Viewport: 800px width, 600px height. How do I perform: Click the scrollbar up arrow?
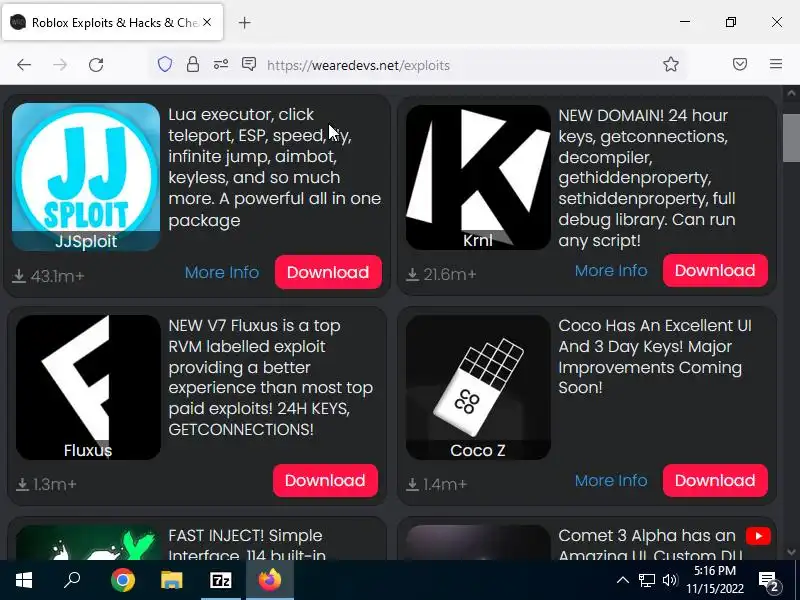point(791,93)
